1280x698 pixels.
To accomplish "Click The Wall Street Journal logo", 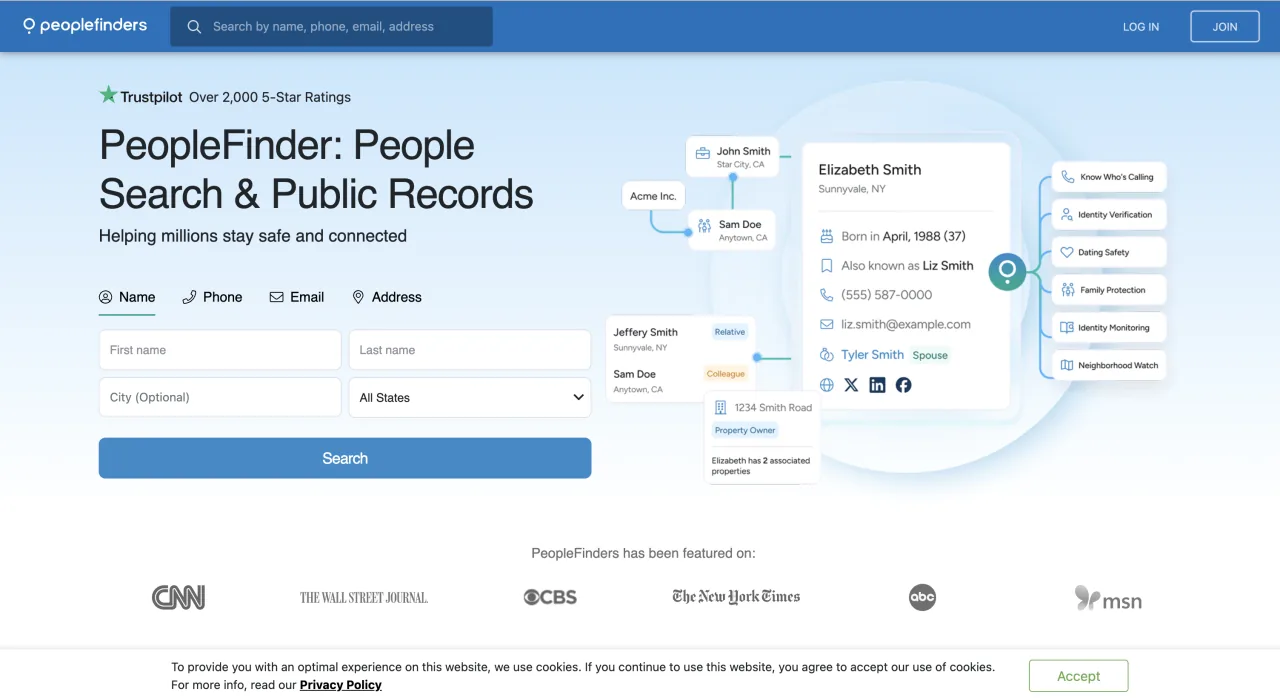I will [x=364, y=598].
